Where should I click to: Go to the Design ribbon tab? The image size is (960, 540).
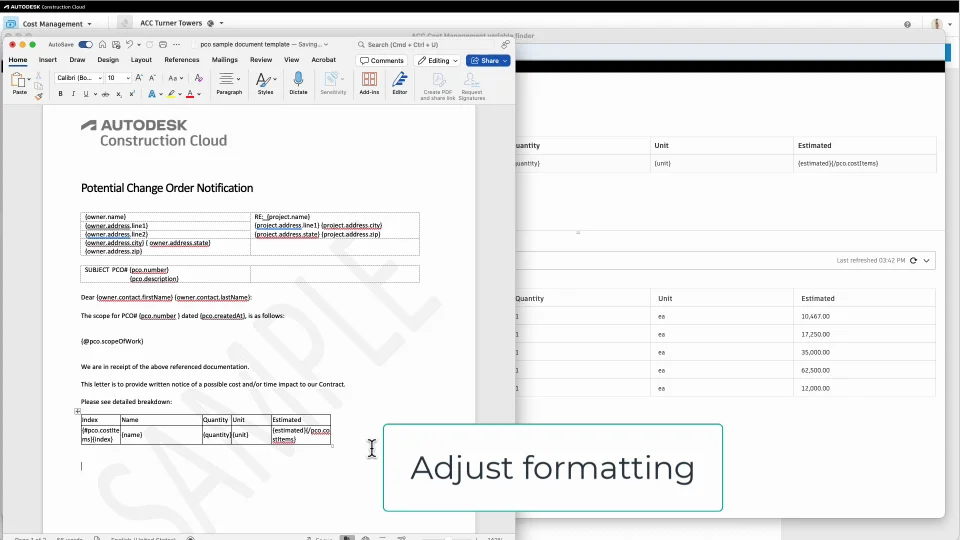coord(108,60)
